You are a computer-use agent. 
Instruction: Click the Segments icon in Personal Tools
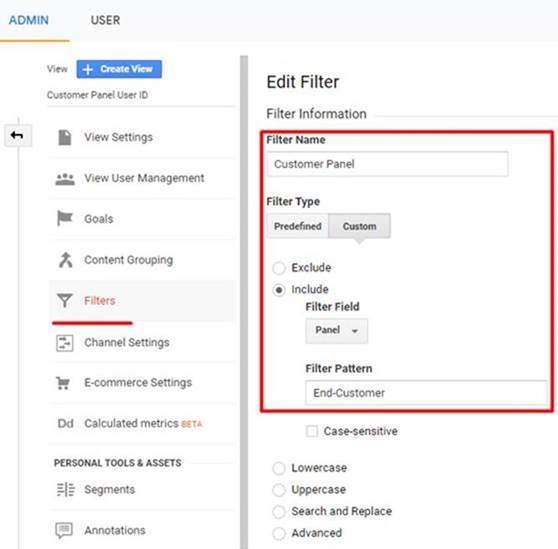coord(65,490)
